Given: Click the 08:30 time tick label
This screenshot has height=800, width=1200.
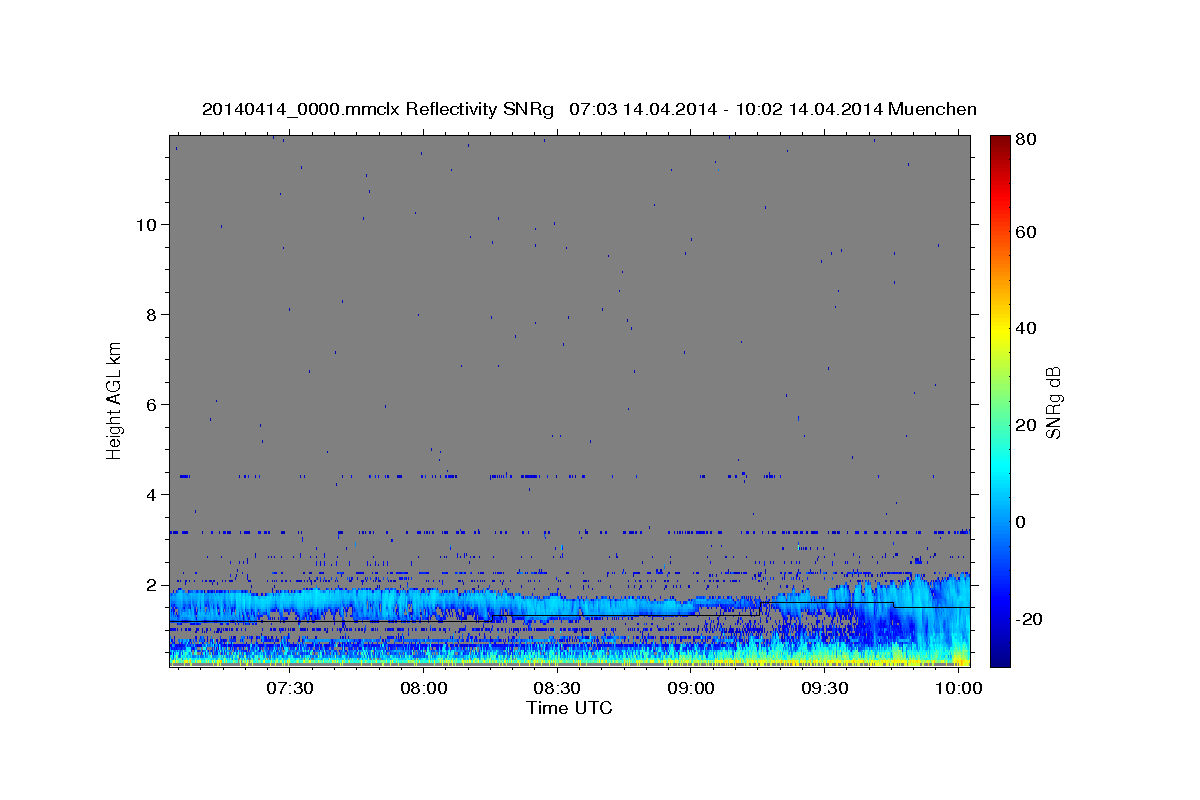Looking at the screenshot, I should [558, 689].
